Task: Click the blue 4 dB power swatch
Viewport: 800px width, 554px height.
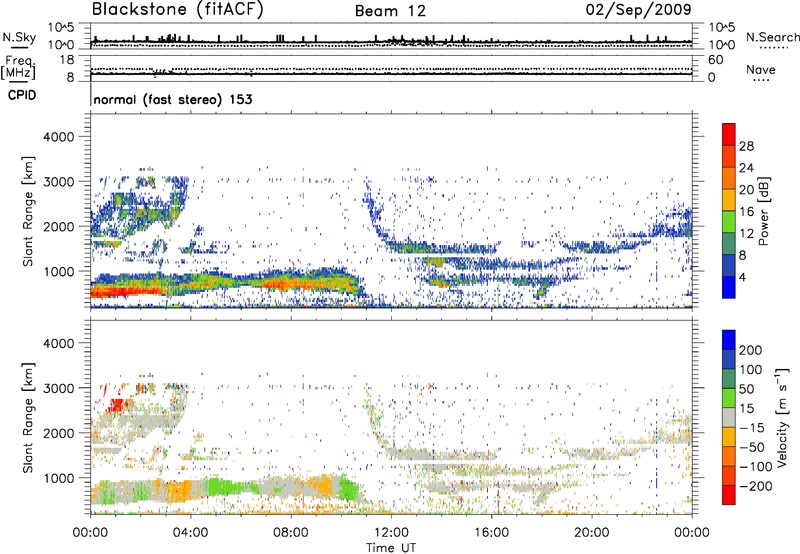Action: (x=729, y=287)
